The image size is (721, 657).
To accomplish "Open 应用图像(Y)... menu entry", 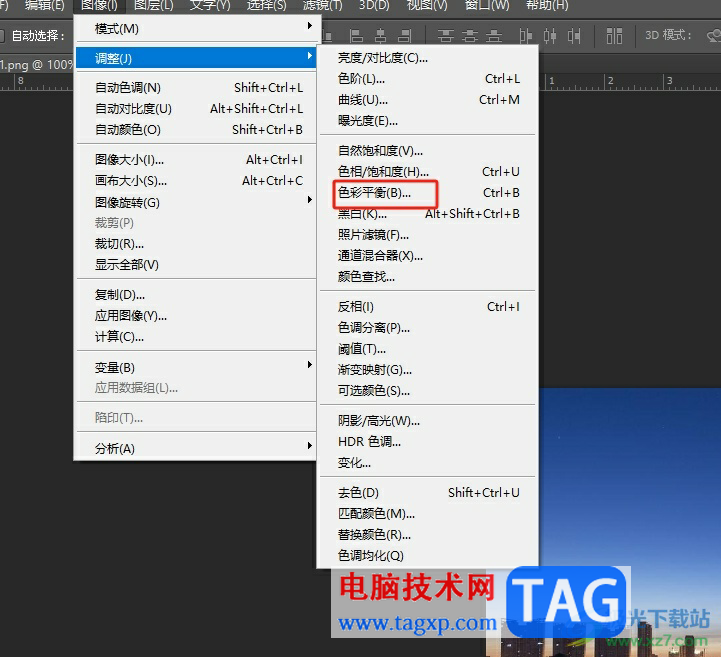I will point(196,316).
